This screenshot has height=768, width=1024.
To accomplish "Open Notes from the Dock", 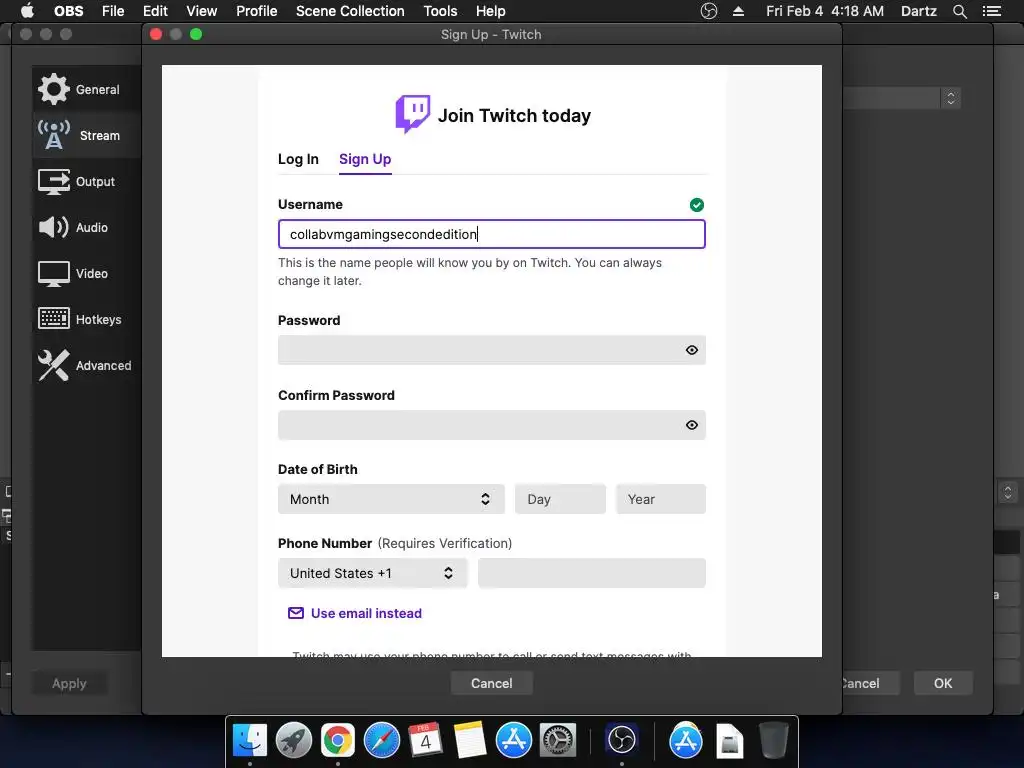I will [x=470, y=741].
